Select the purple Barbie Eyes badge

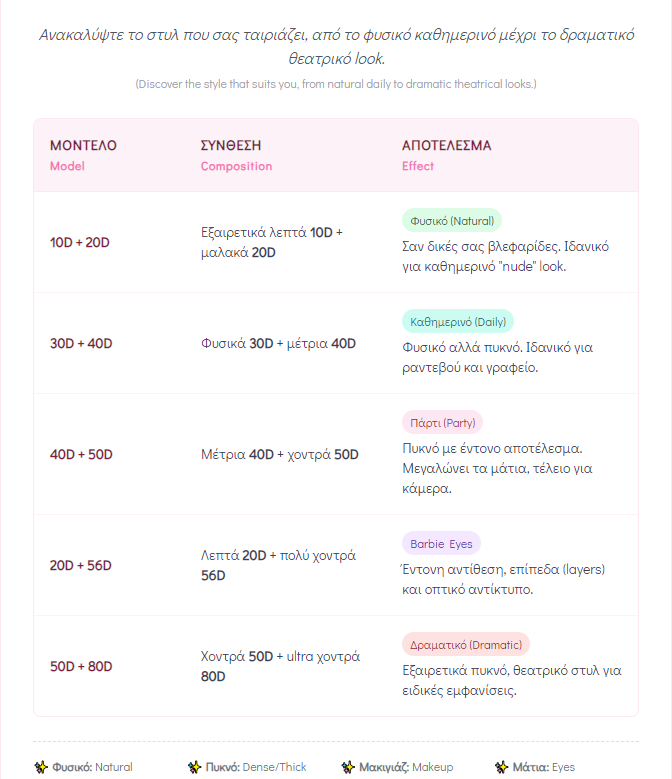441,544
